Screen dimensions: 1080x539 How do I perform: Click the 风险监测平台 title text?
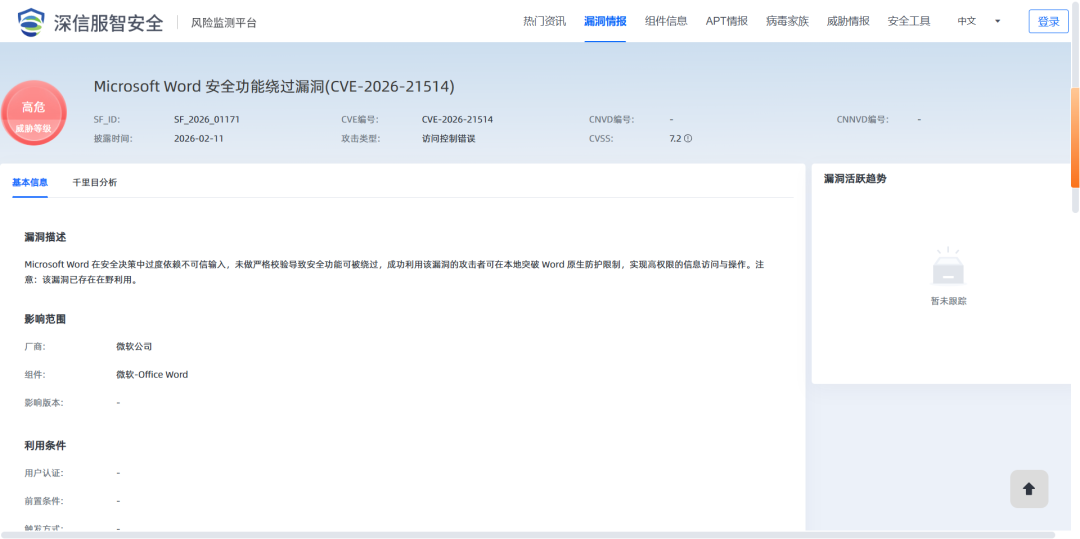[224, 23]
